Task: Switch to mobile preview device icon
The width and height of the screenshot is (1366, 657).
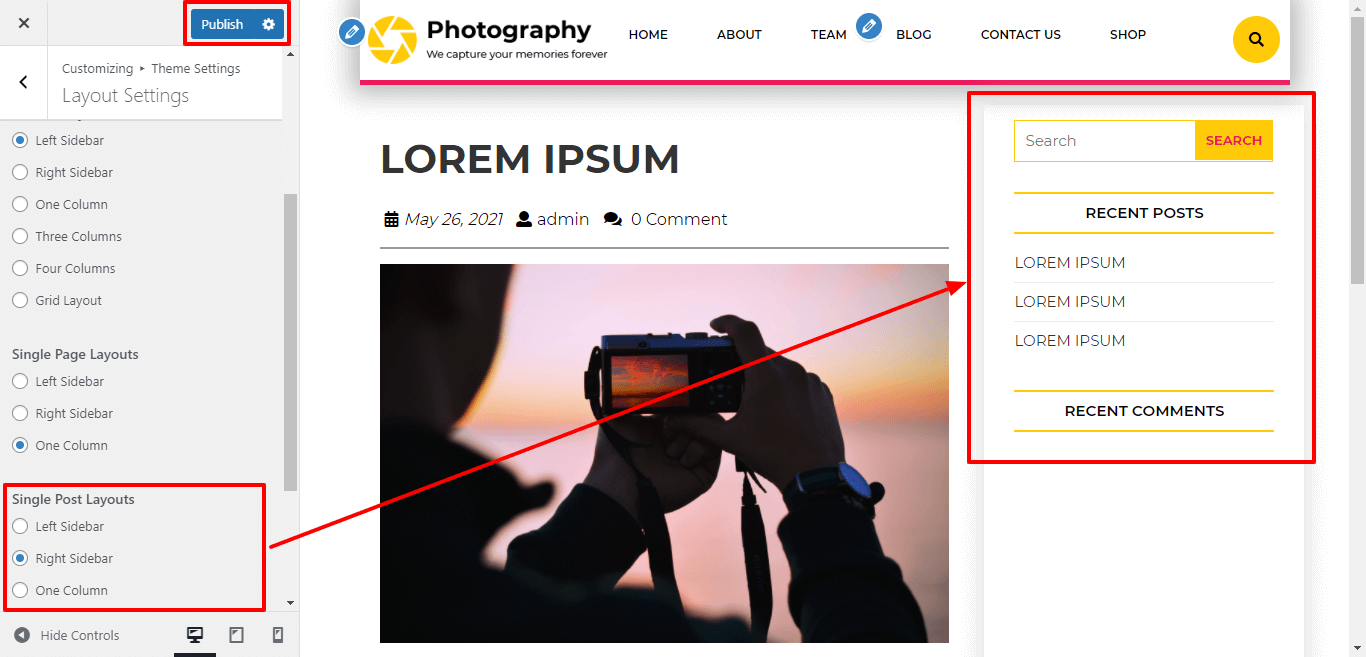Action: (278, 635)
